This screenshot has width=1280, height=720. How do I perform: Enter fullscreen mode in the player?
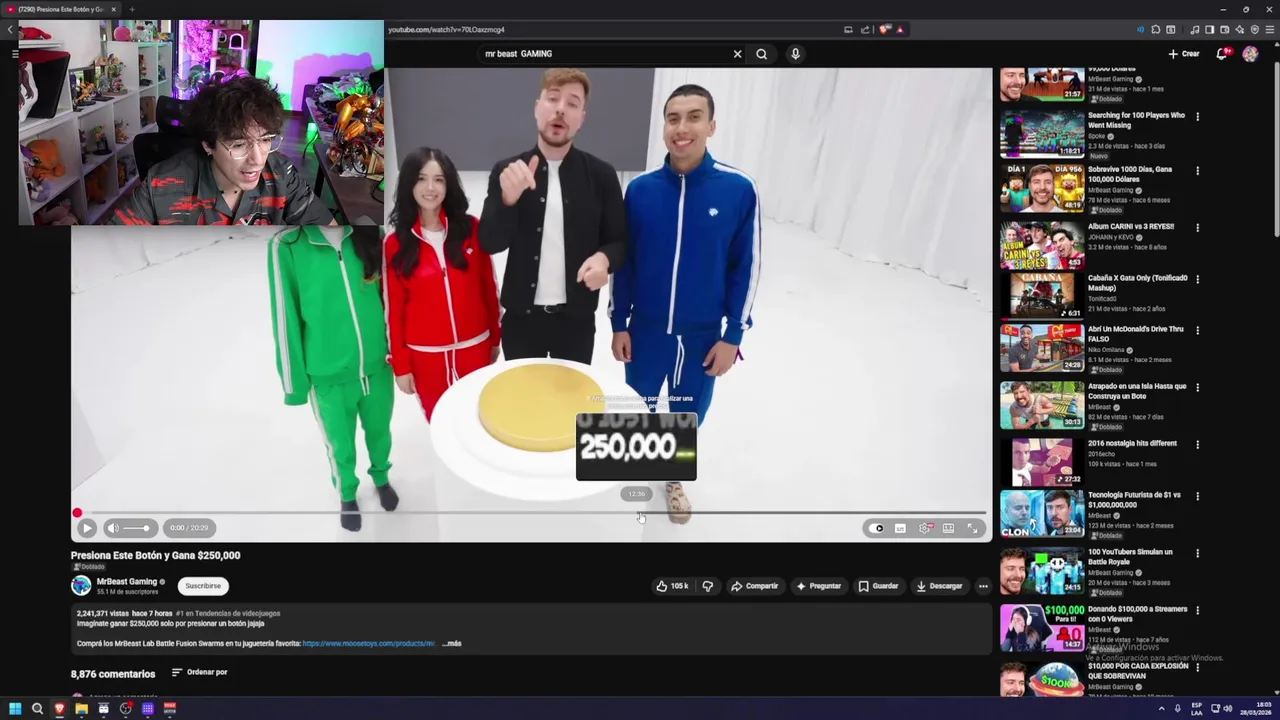point(972,528)
